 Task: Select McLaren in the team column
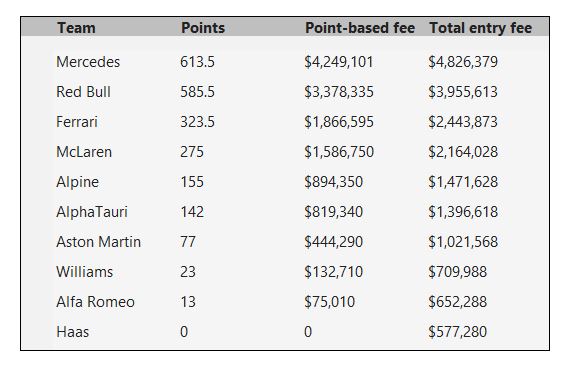[x=84, y=152]
